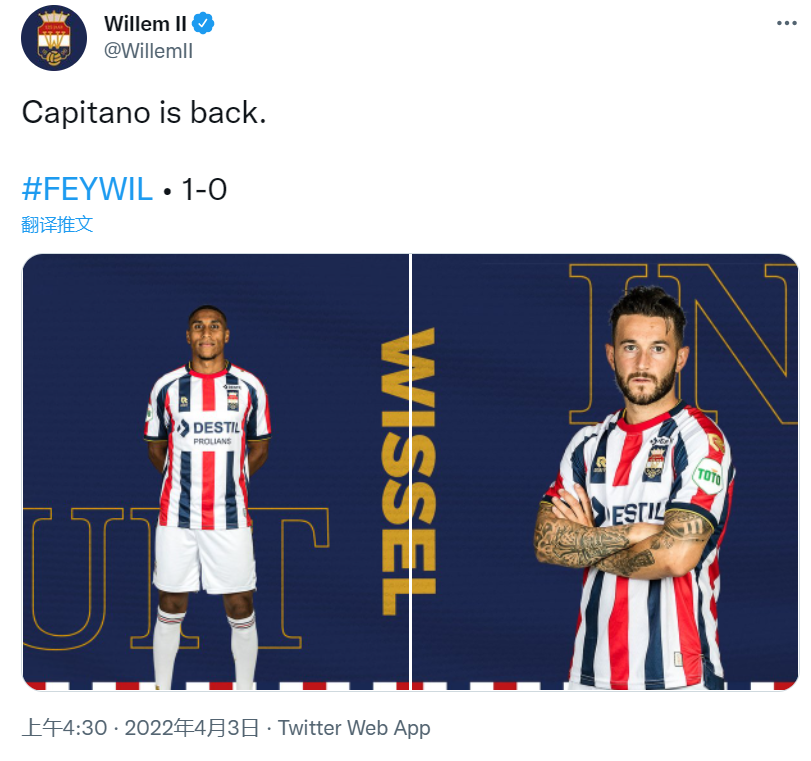Click the blue verified badge icon
The width and height of the screenshot is (811, 761).
203,24
